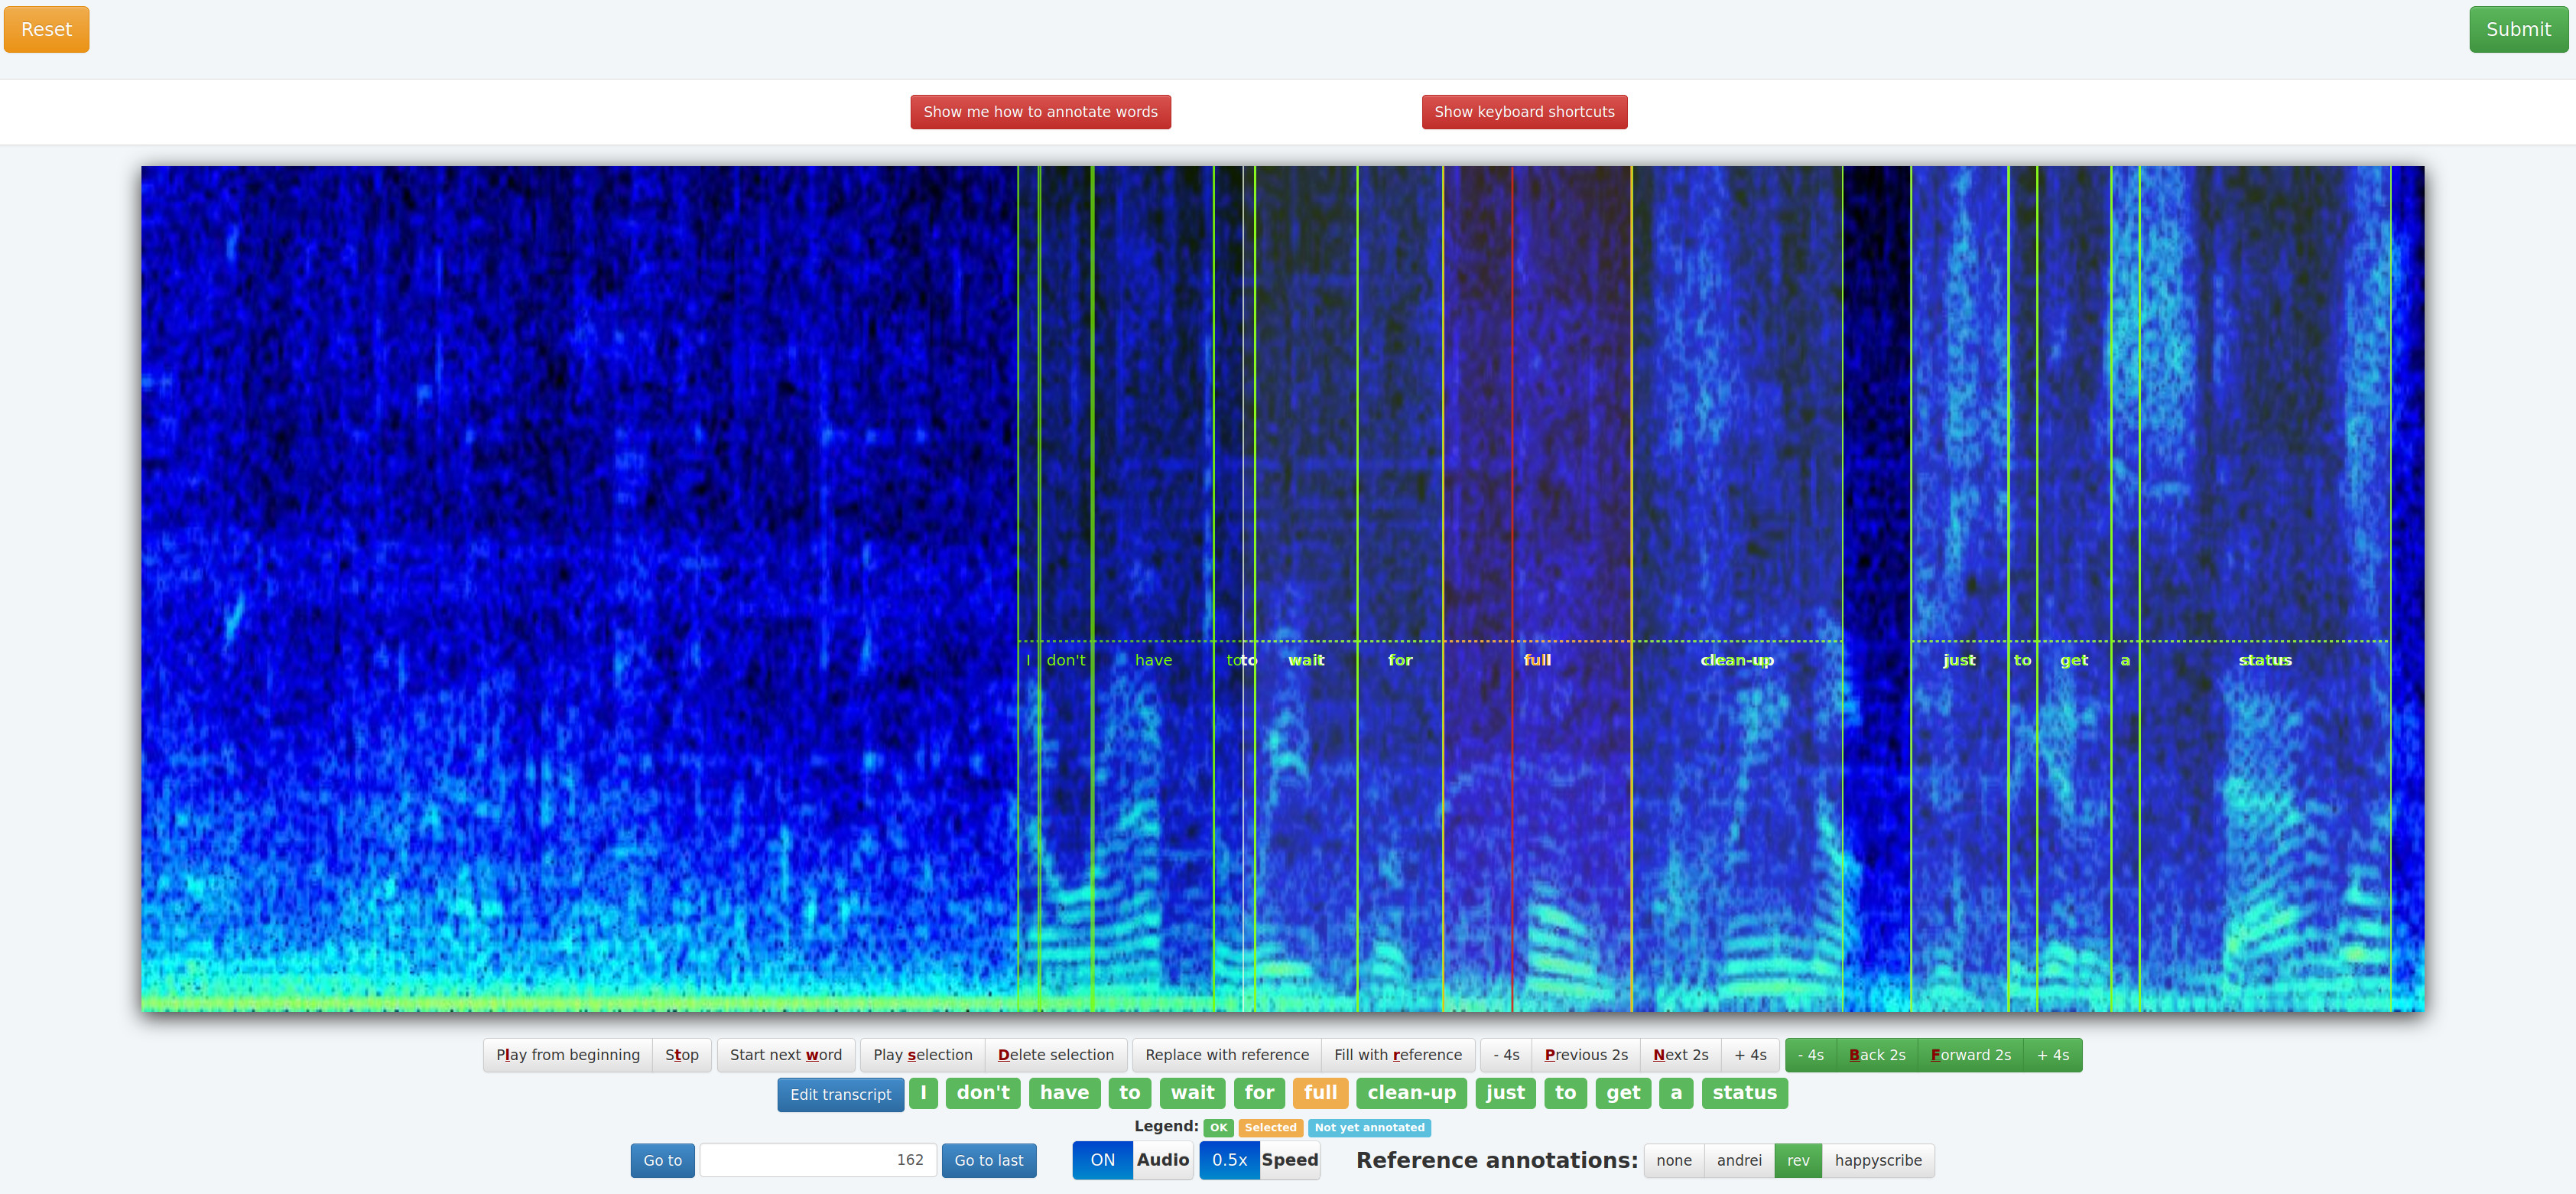This screenshot has height=1194, width=2576.
Task: Click 'clean-up' label in spectrogram
Action: [x=1737, y=660]
